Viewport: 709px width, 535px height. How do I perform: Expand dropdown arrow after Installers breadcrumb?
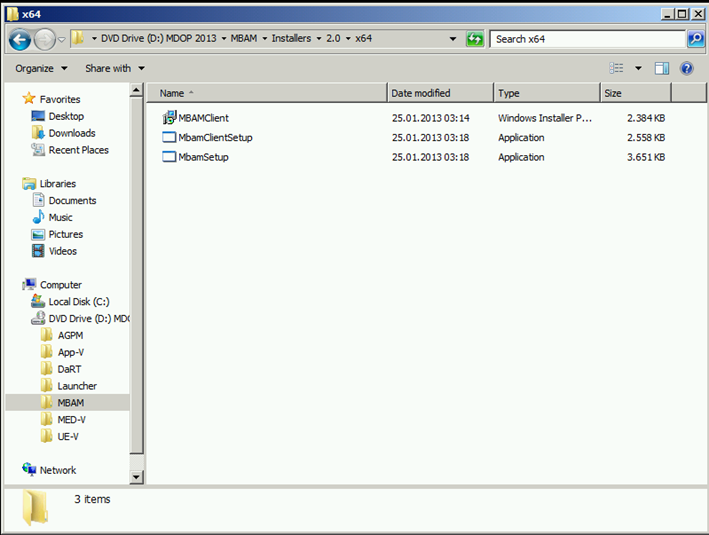(x=318, y=39)
